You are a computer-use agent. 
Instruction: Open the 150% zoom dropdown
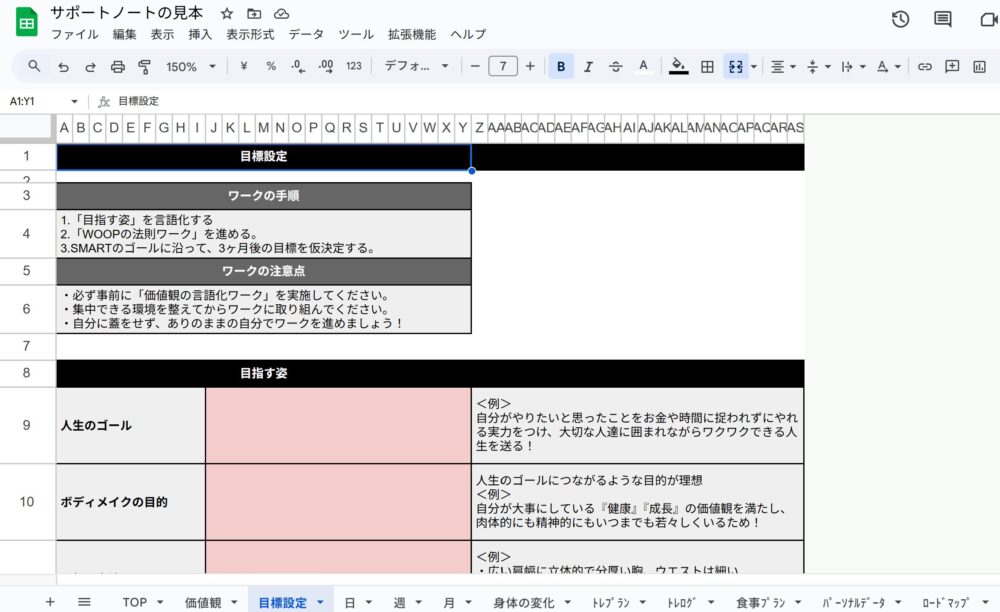(191, 66)
